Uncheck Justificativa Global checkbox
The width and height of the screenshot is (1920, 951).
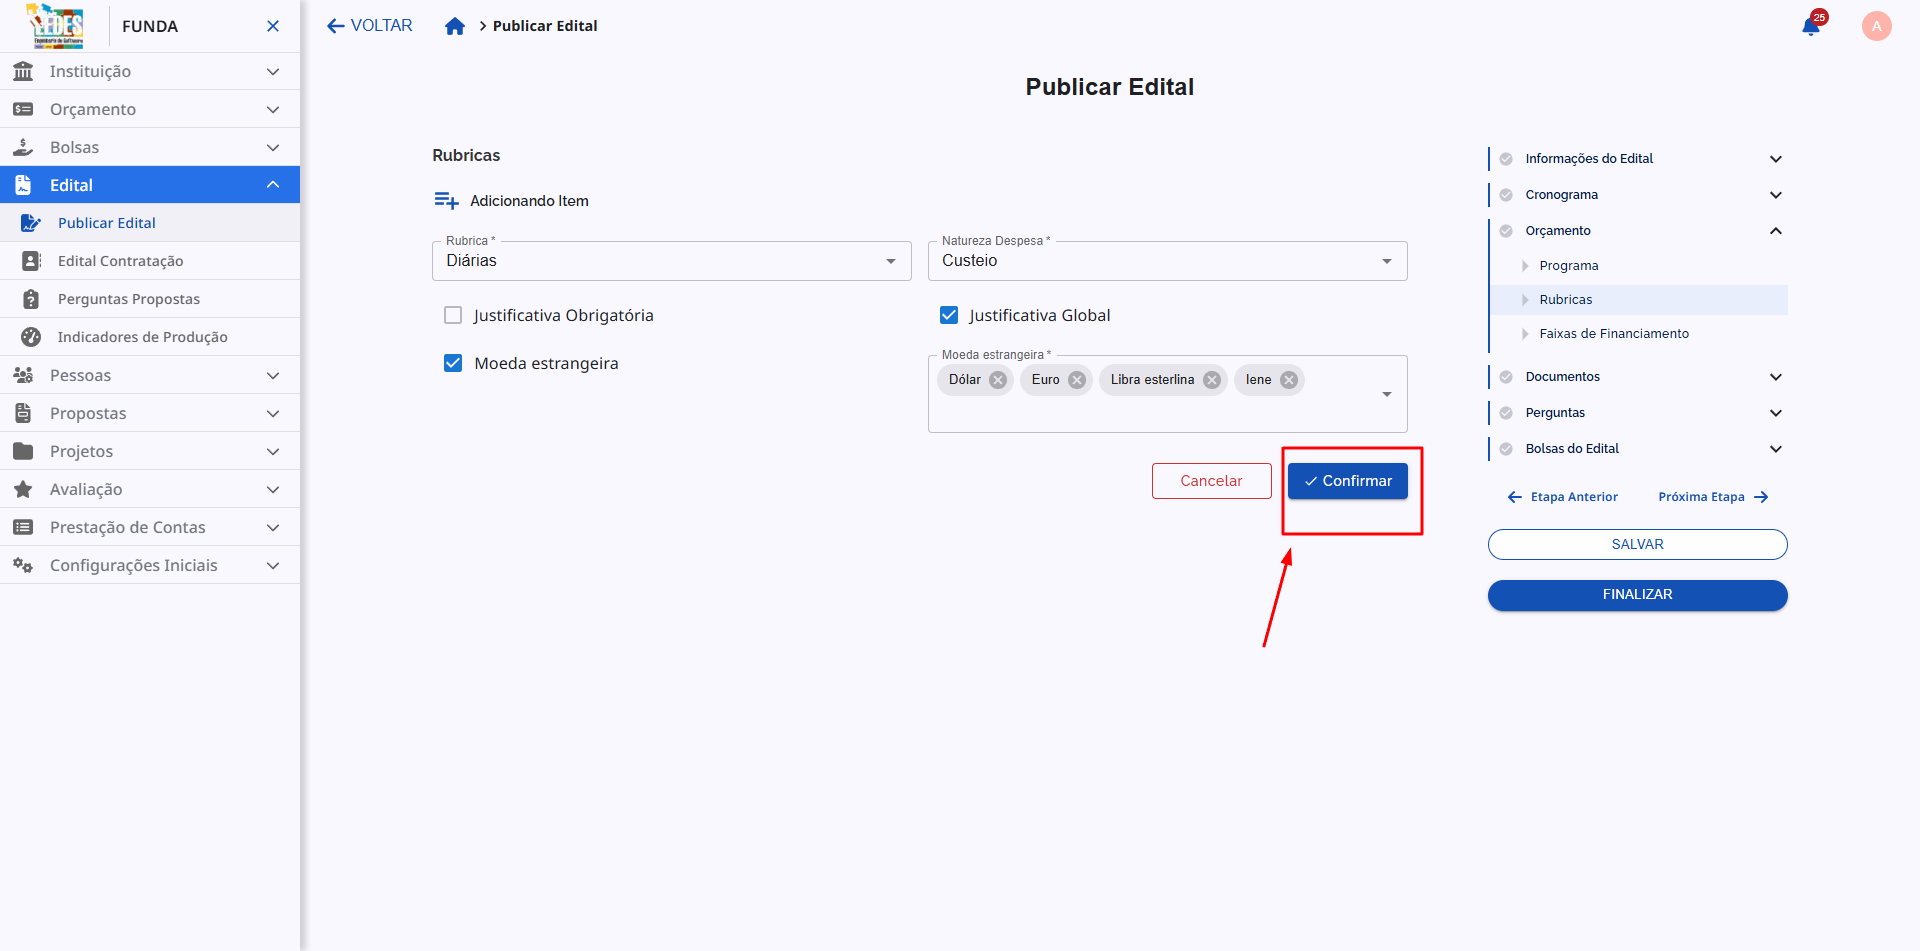[949, 316]
